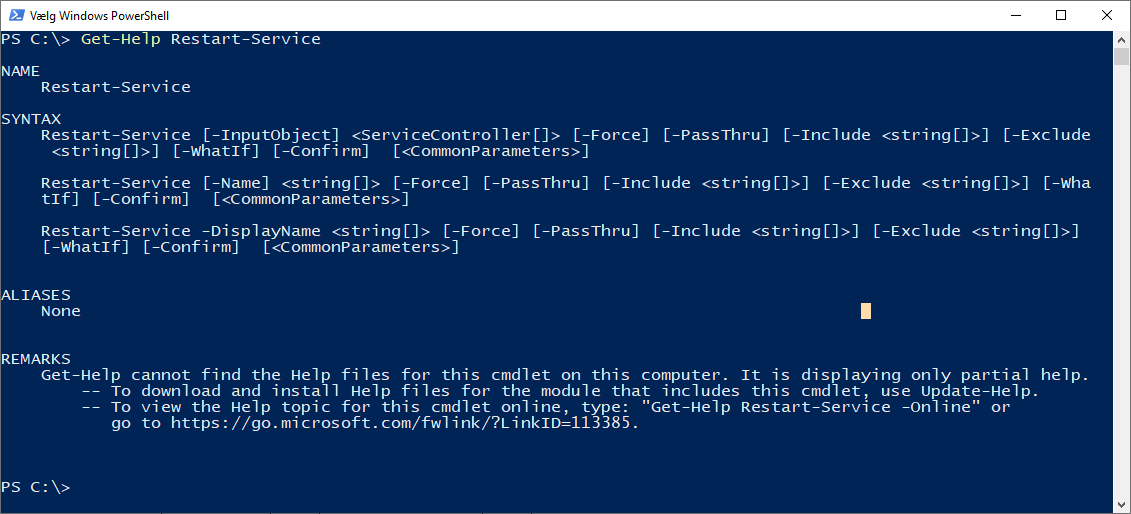Minimize the PowerShell window
Screen dimensions: 1131x514
pyautogui.click(x=1015, y=15)
